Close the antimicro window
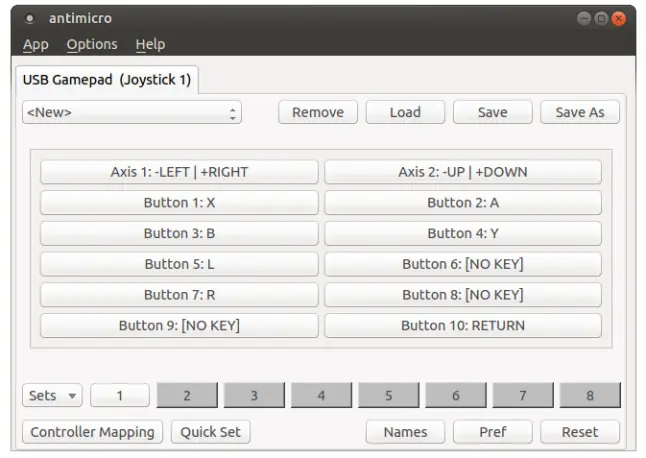 pos(618,19)
